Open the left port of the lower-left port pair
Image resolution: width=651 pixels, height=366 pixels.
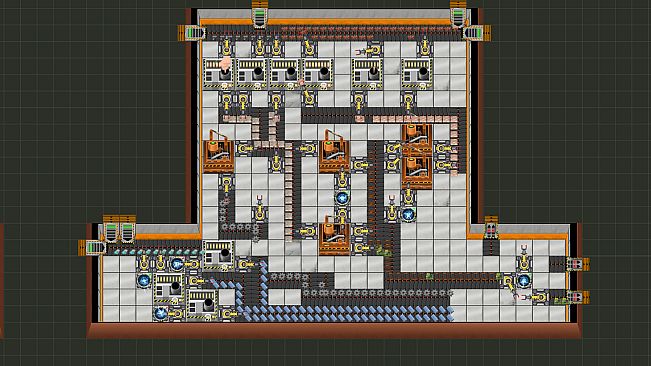111,228
